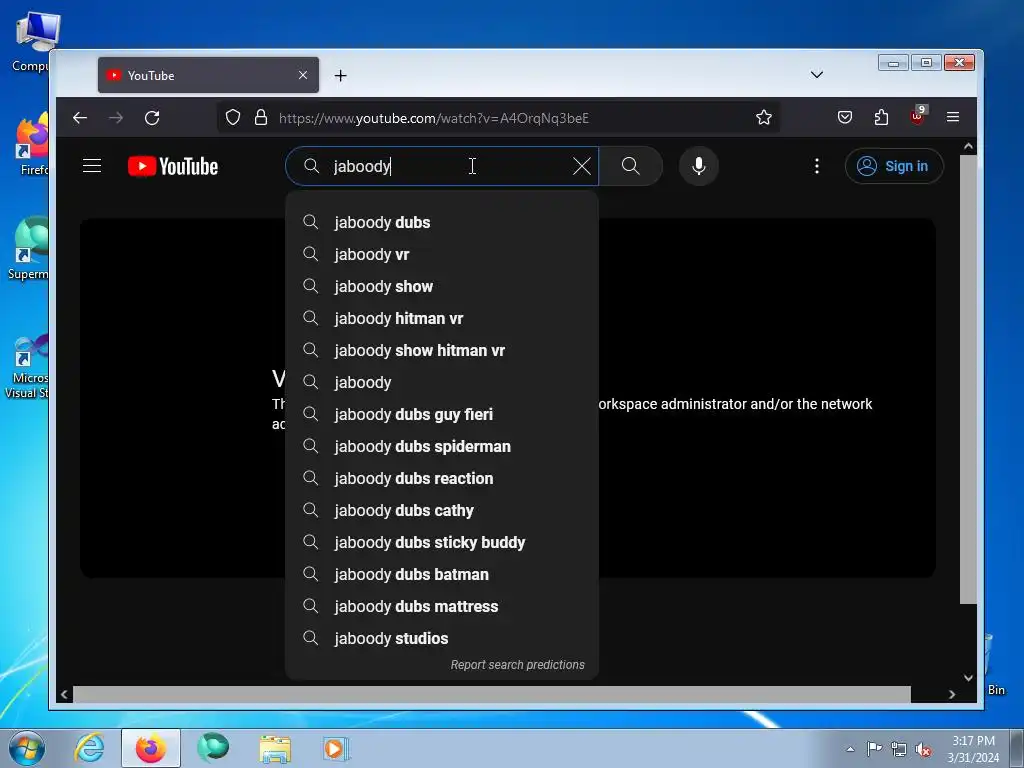
Task: Launch Internet Explorer from the taskbar
Action: (x=89, y=748)
